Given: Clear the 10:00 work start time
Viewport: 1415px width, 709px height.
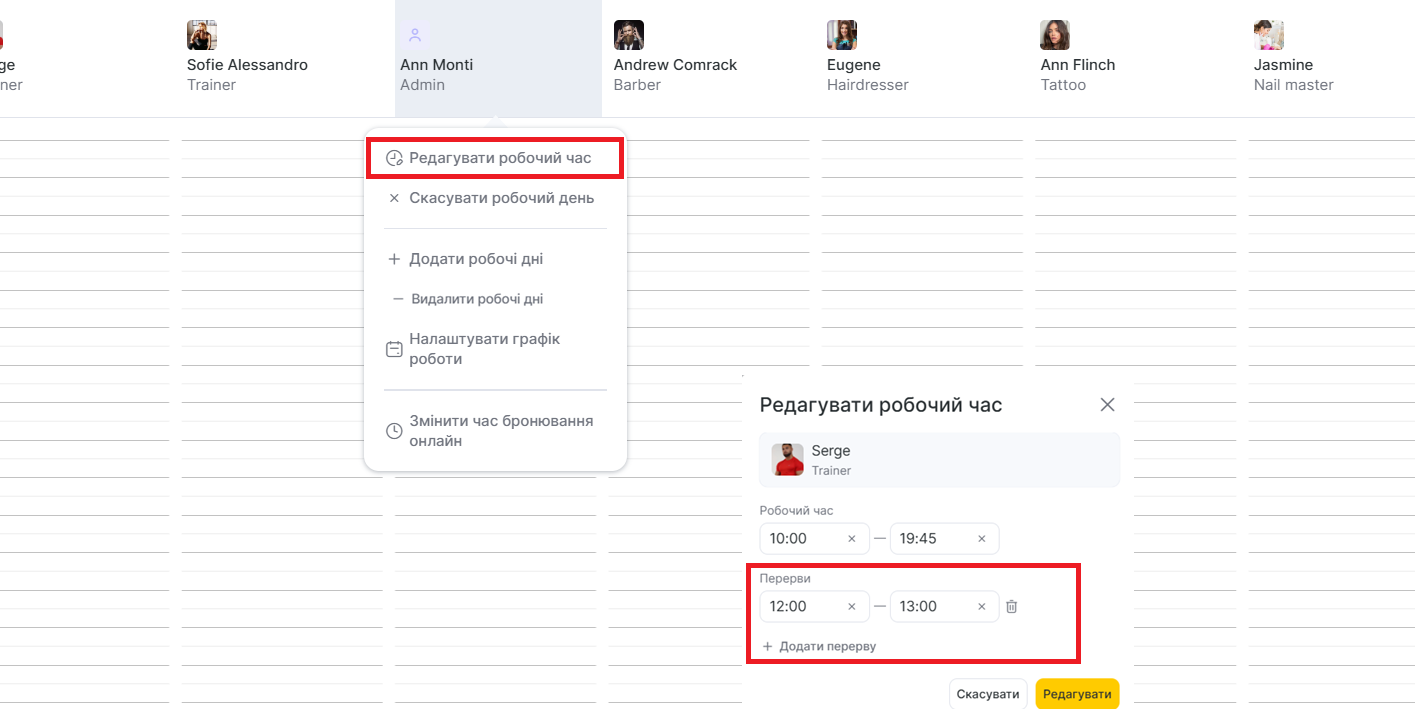Looking at the screenshot, I should click(852, 539).
